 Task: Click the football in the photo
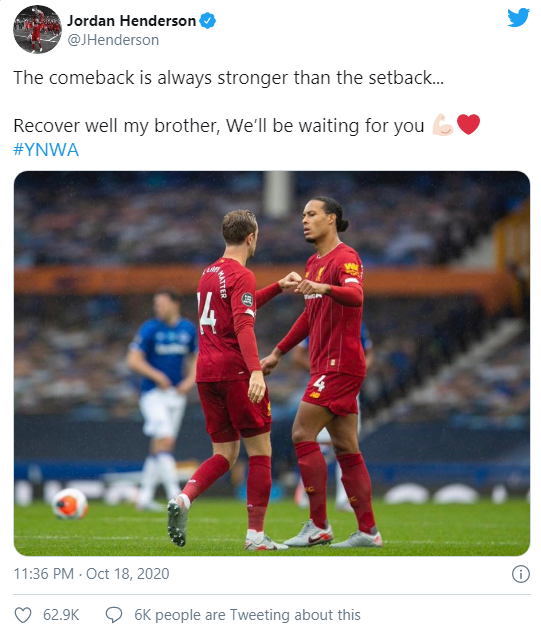(x=70, y=504)
